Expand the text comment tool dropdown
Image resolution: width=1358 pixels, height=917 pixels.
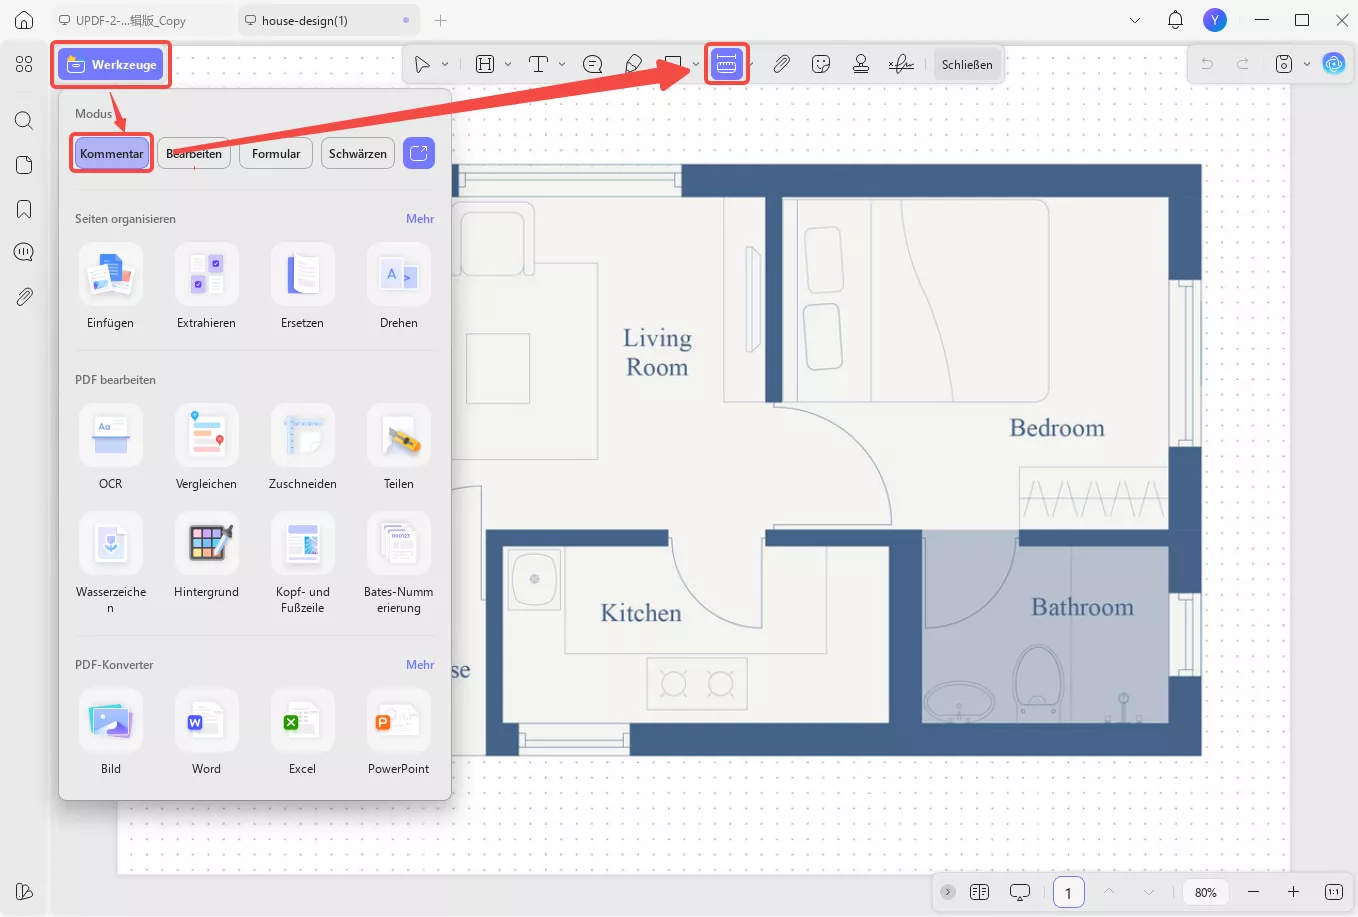coord(562,65)
